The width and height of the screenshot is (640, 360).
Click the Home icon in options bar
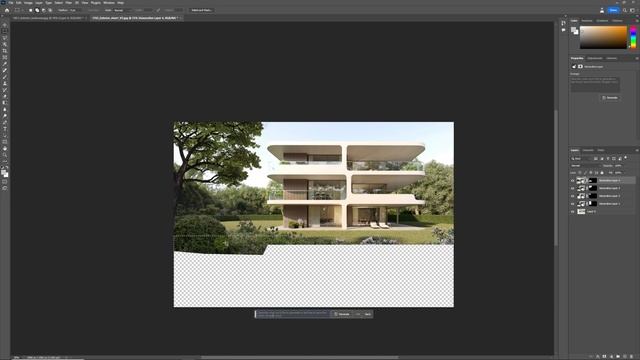click(x=7, y=10)
